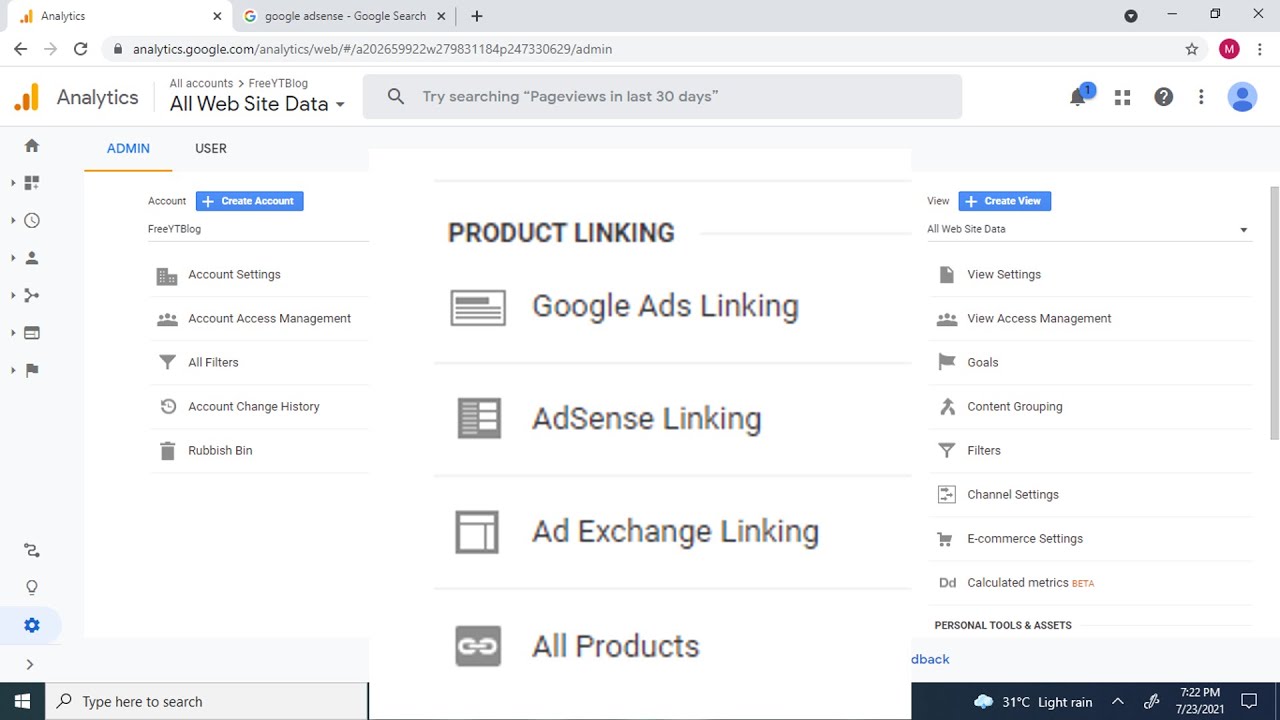Expand the Audience section arrow
The image size is (1280, 720).
(x=13, y=258)
